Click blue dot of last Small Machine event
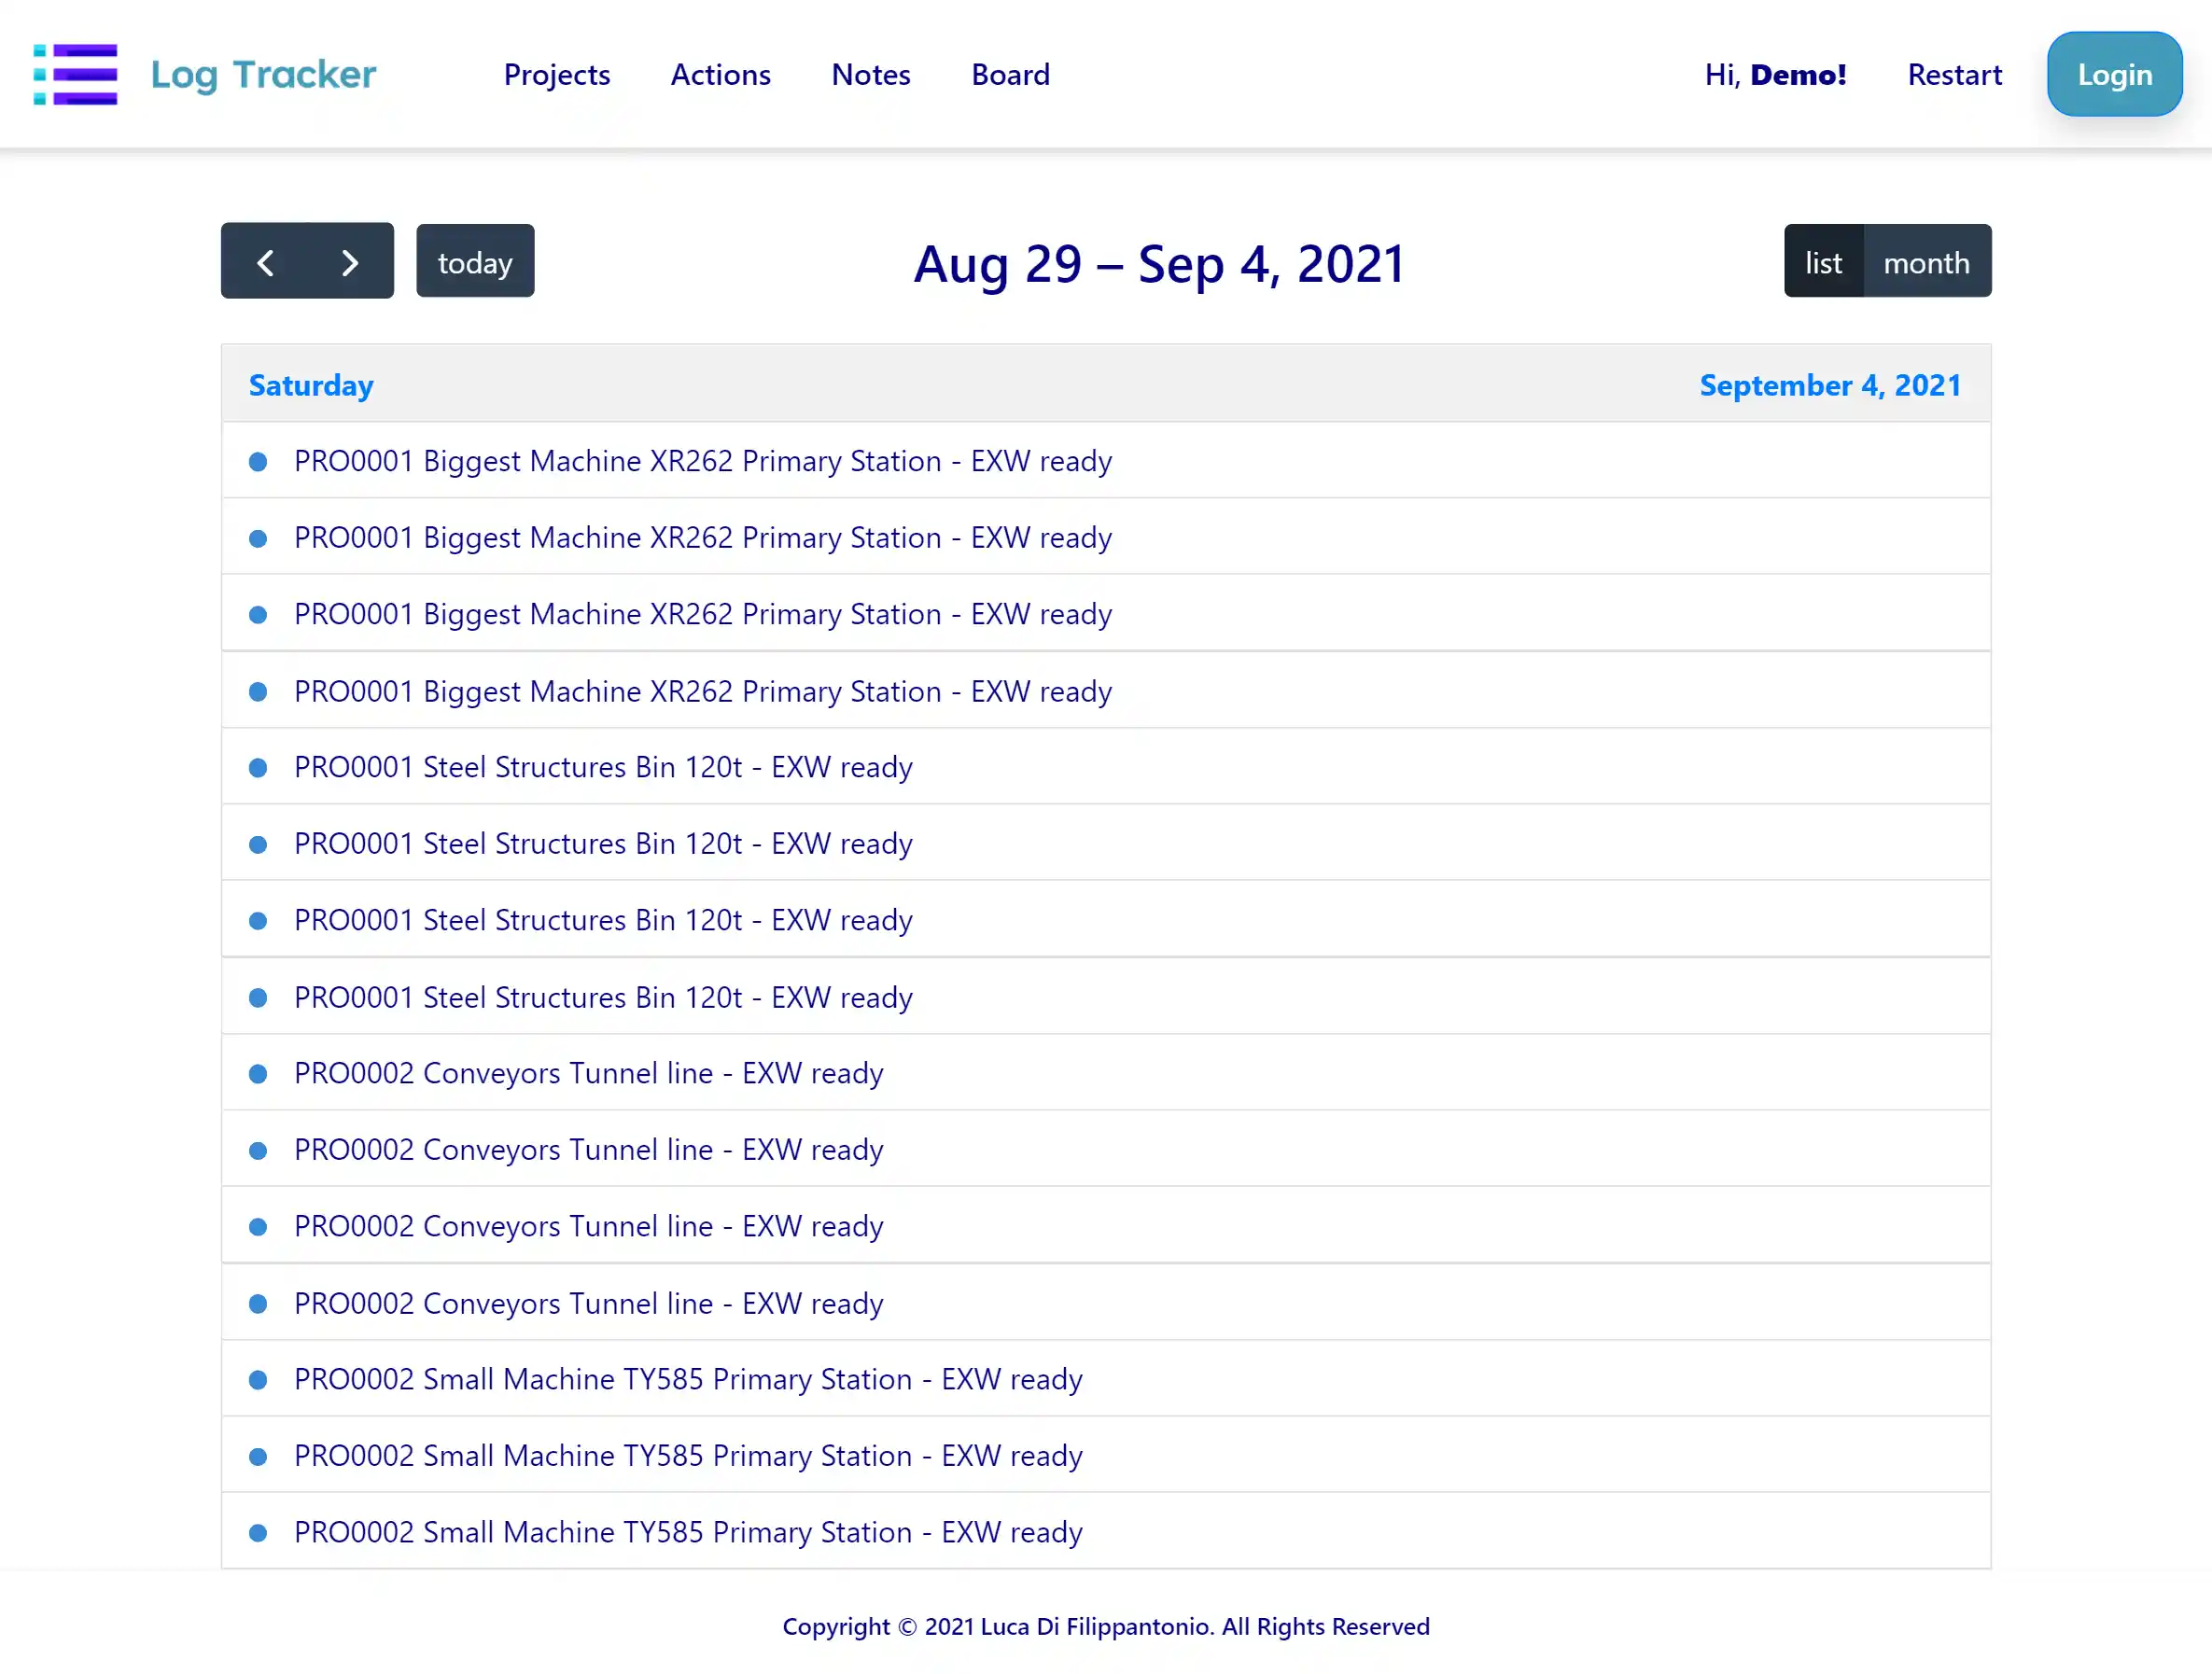Image resolution: width=2212 pixels, height=1674 pixels. click(258, 1533)
